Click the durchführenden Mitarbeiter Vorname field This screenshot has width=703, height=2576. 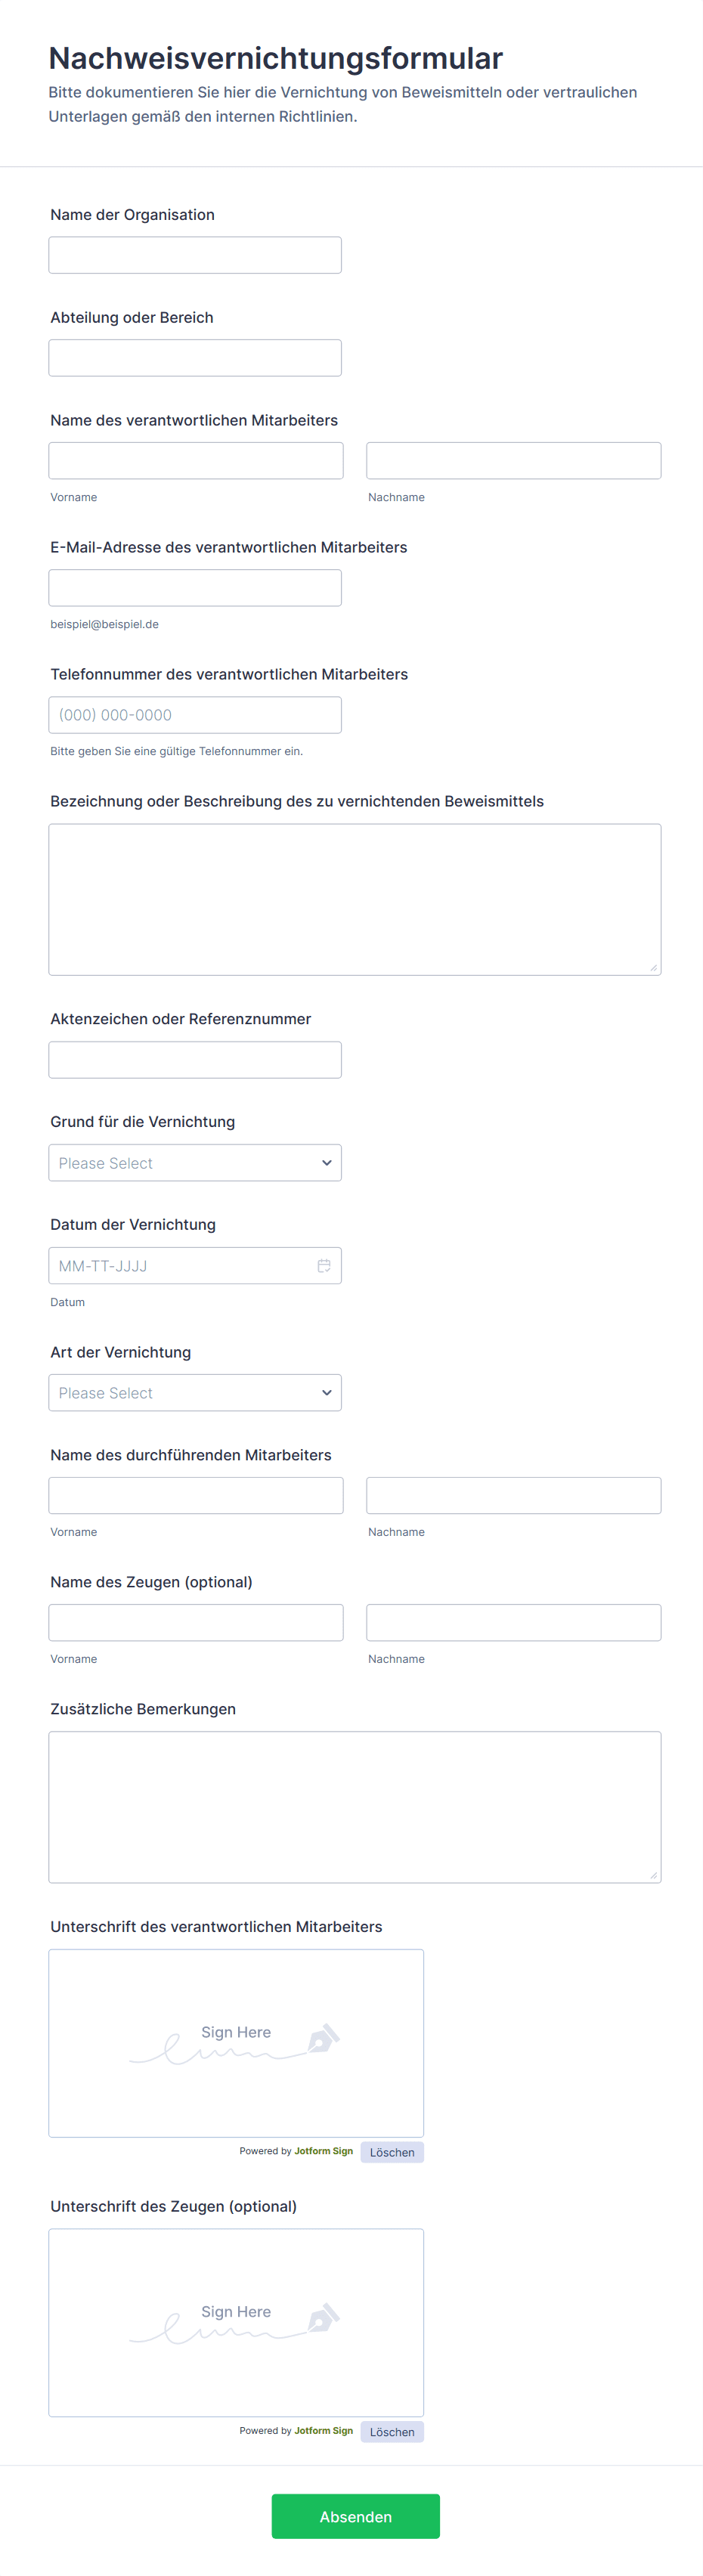pyautogui.click(x=196, y=1496)
